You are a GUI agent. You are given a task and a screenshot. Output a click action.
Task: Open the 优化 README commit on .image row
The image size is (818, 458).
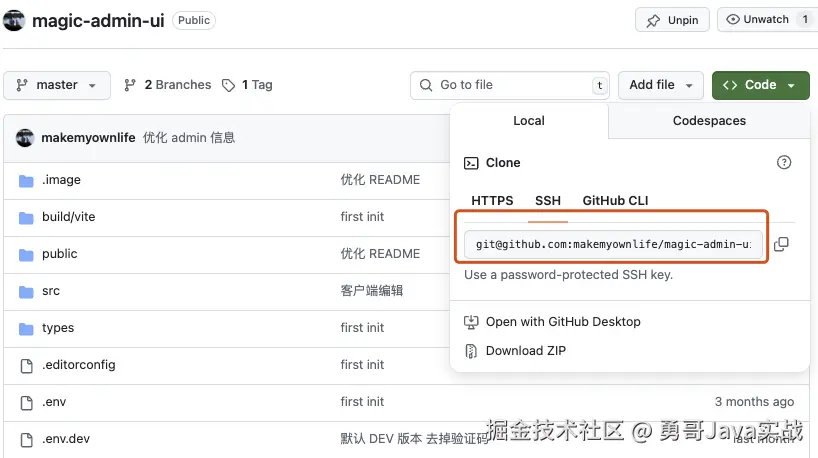tap(380, 180)
